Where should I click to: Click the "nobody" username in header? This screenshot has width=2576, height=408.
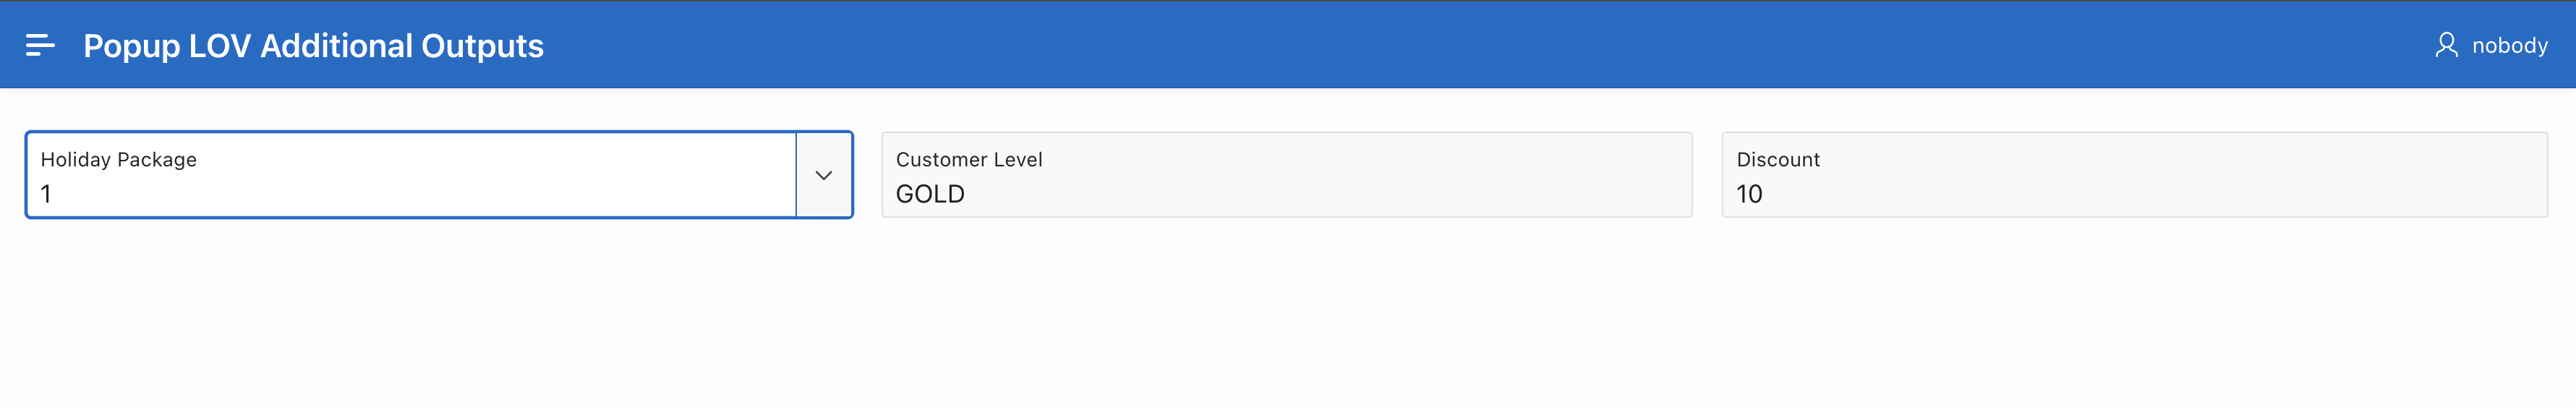[2509, 46]
